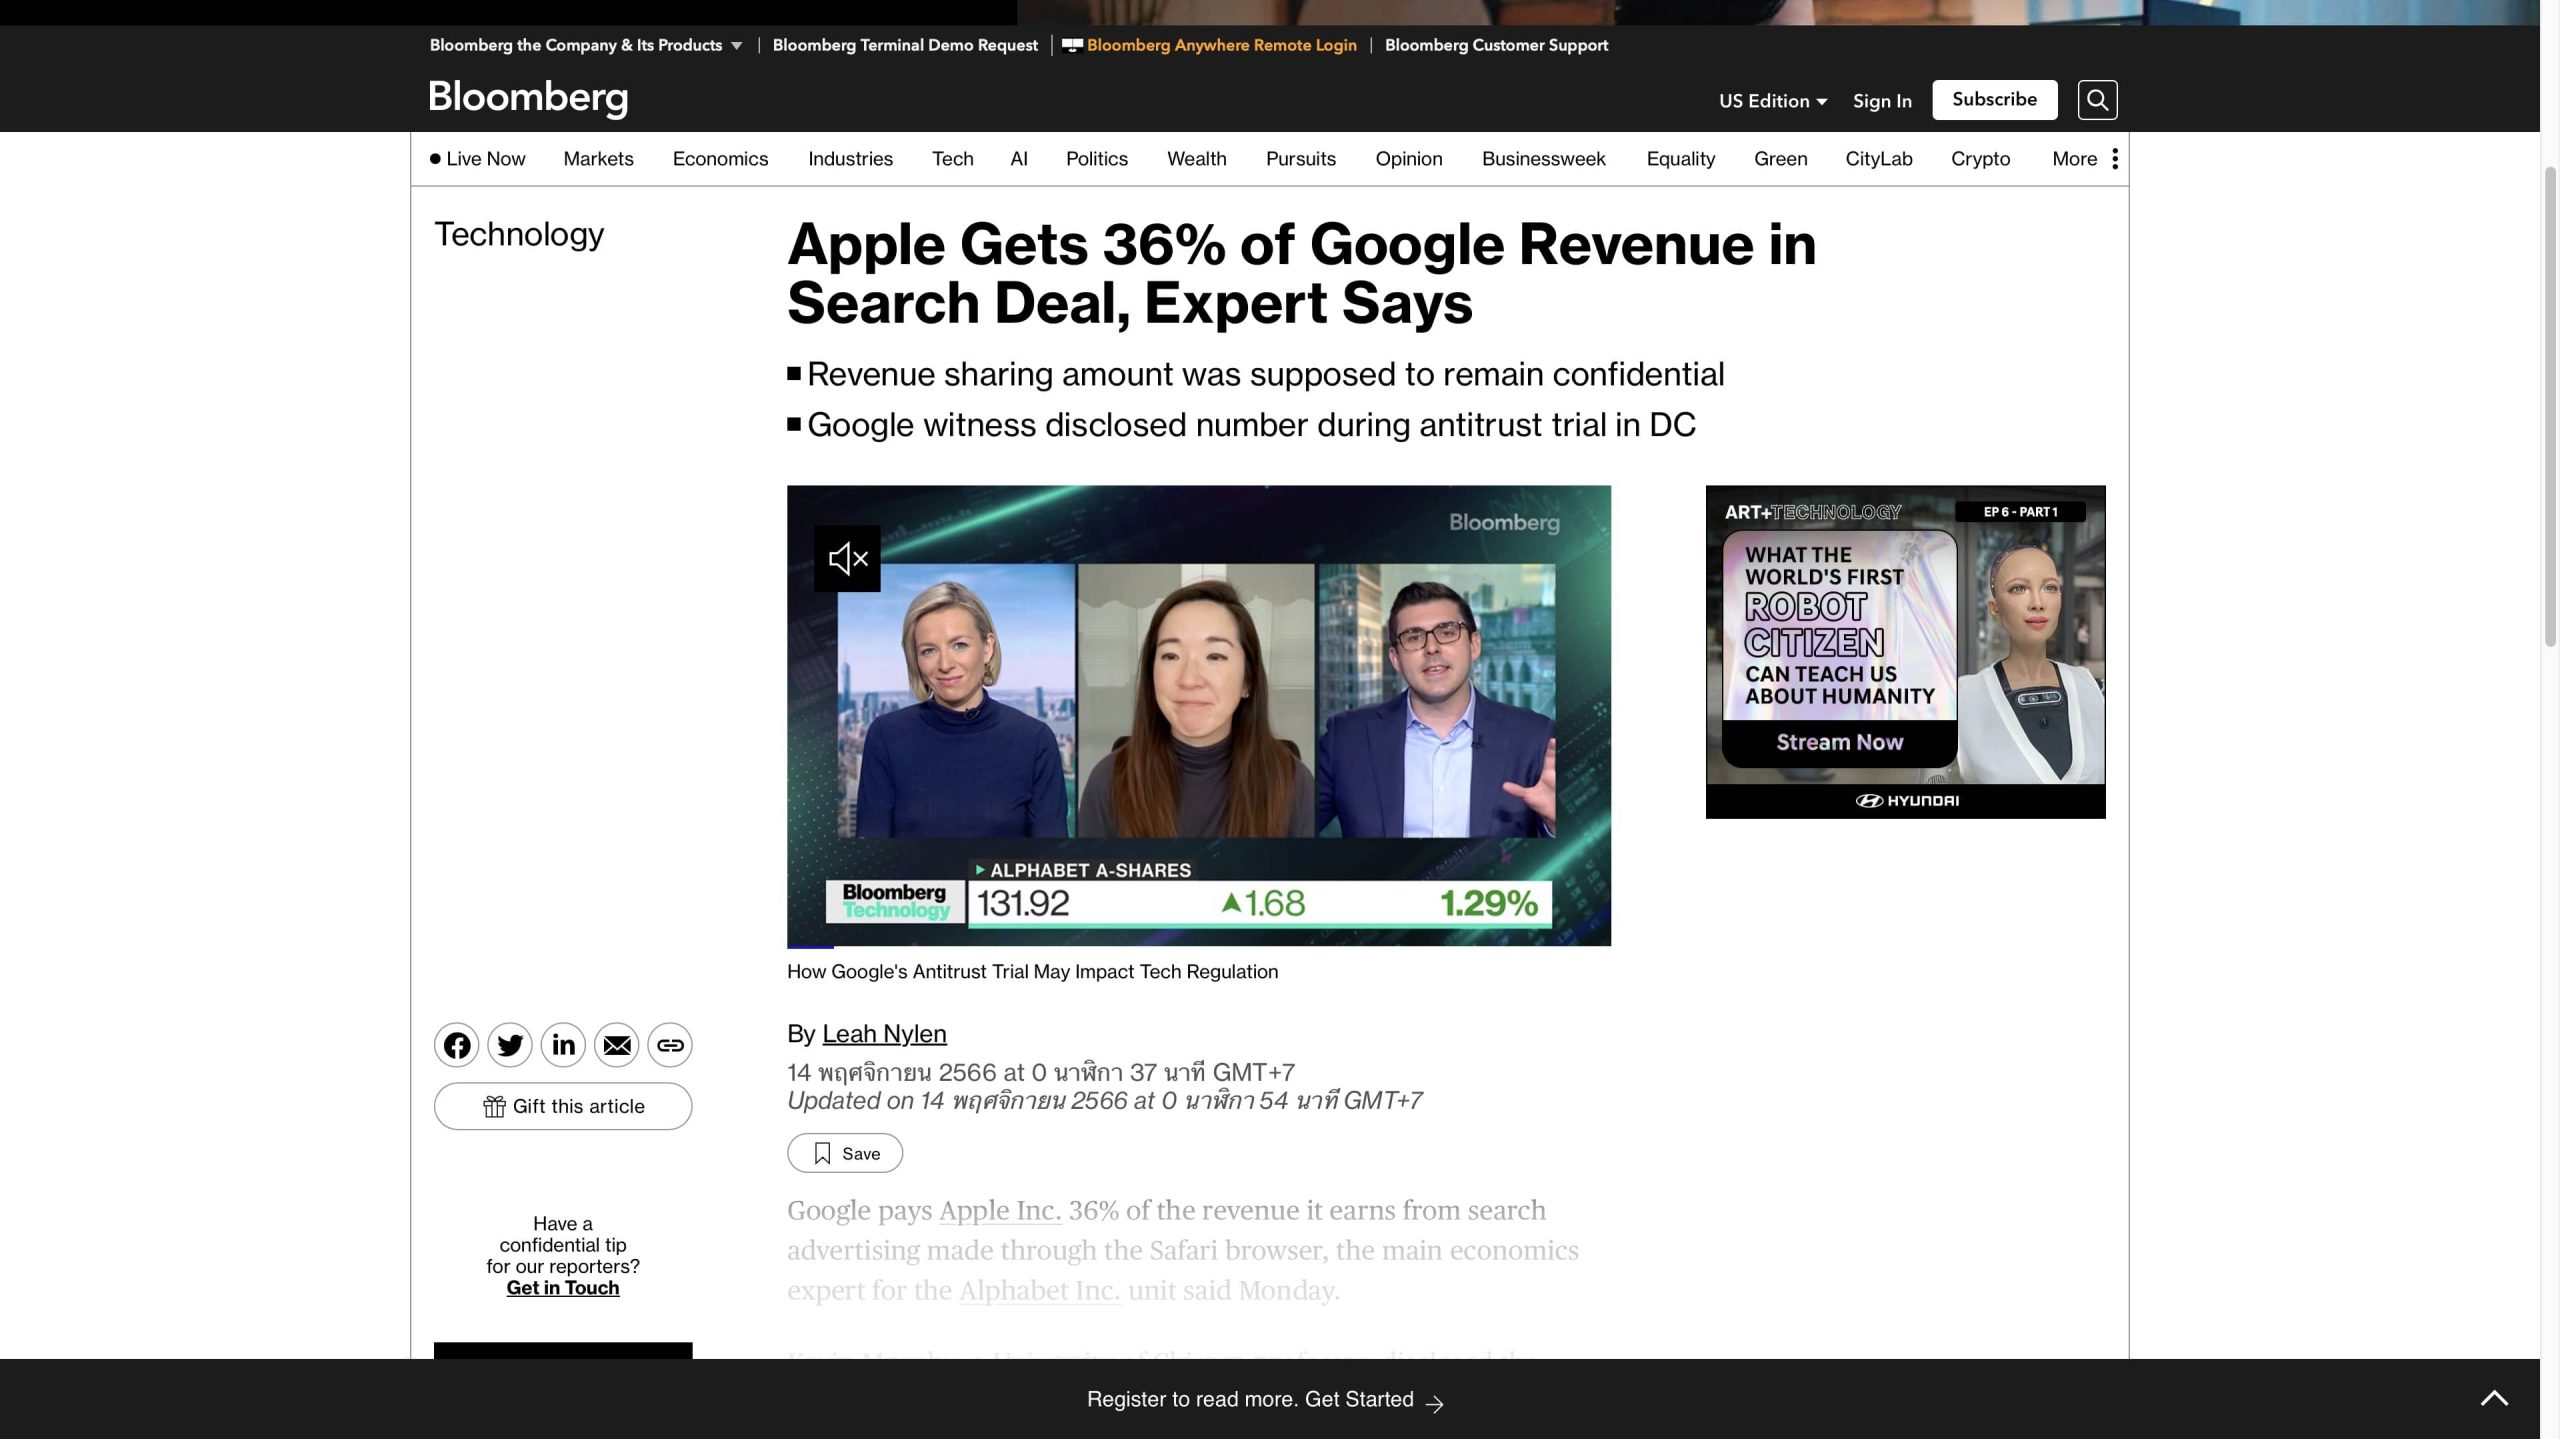Copy article link icon

670,1045
